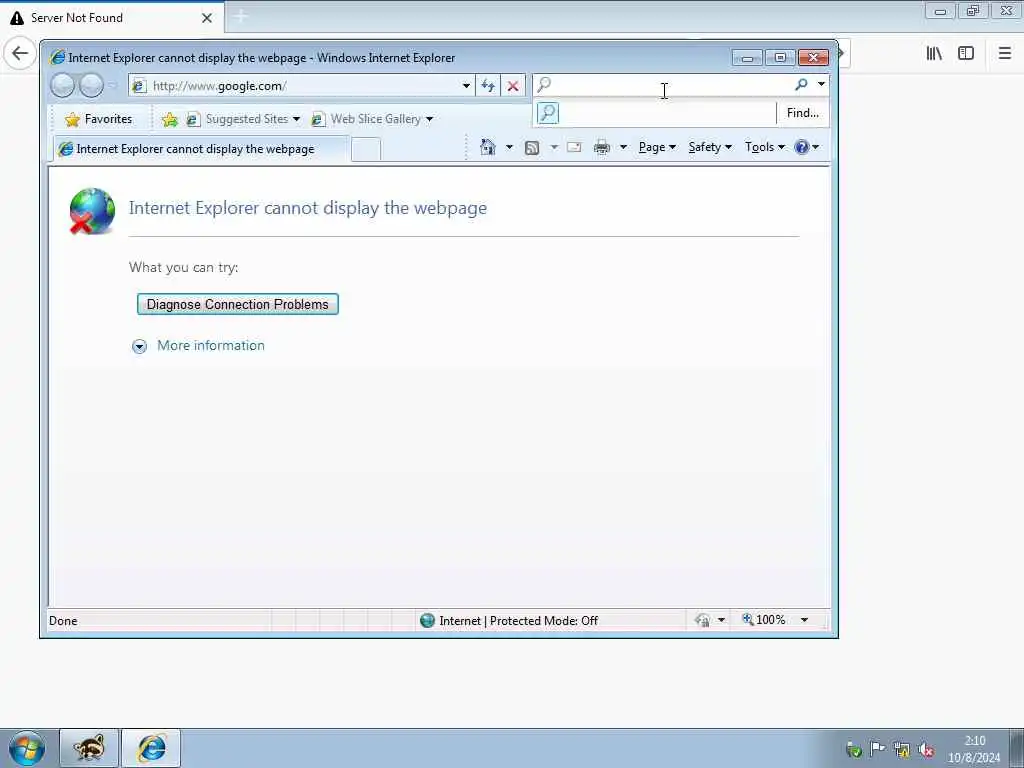Open Suggested Sites dropdown

pos(243,119)
